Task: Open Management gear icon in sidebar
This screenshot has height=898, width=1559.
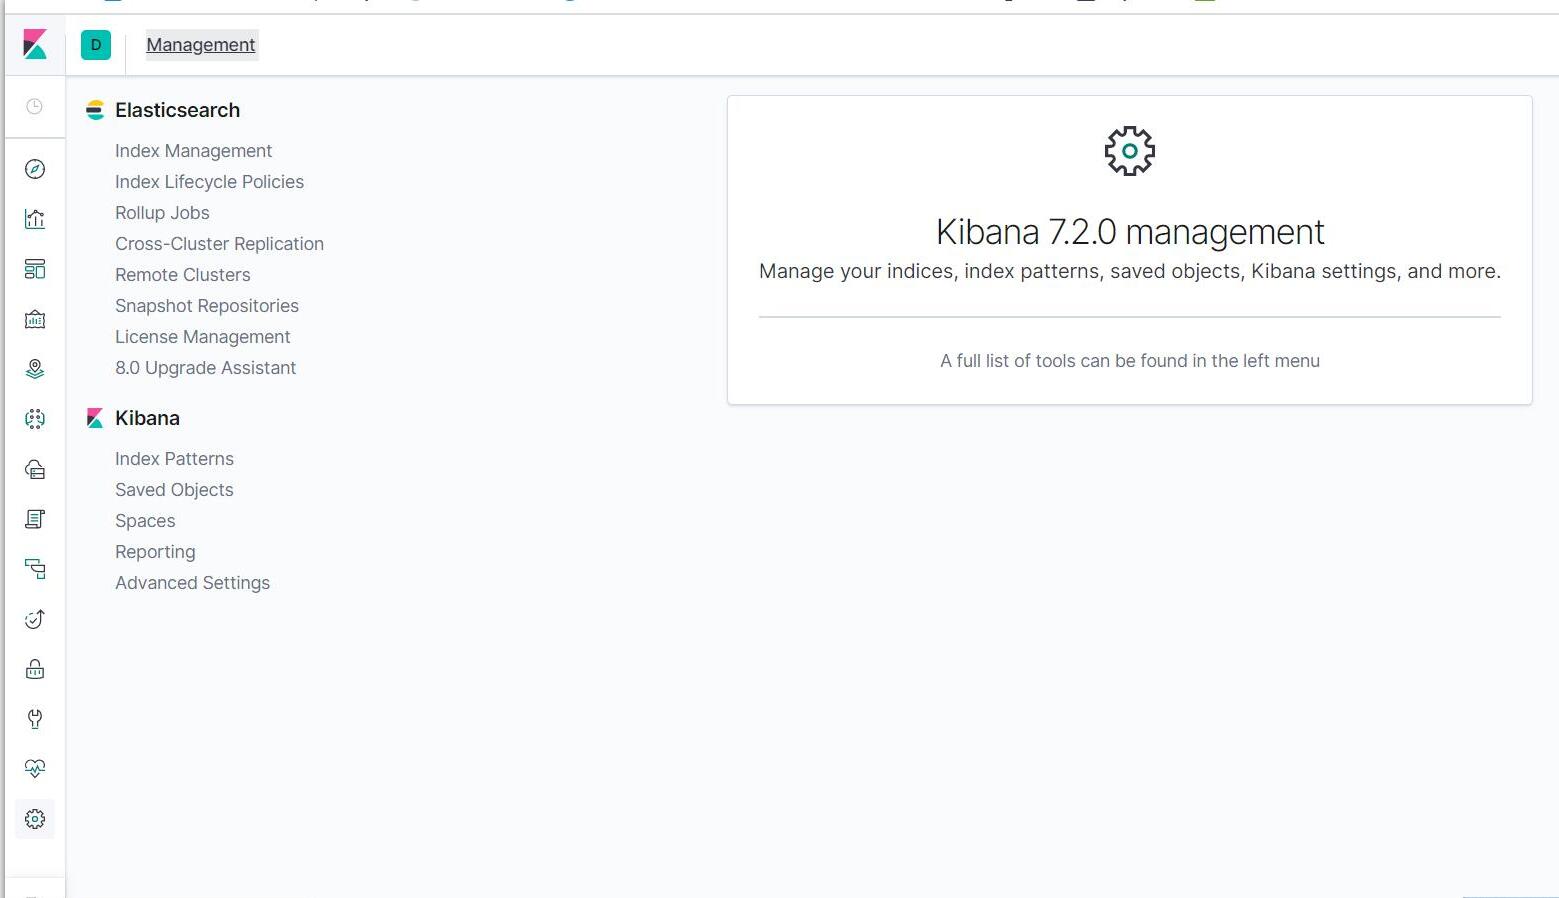Action: 35,819
